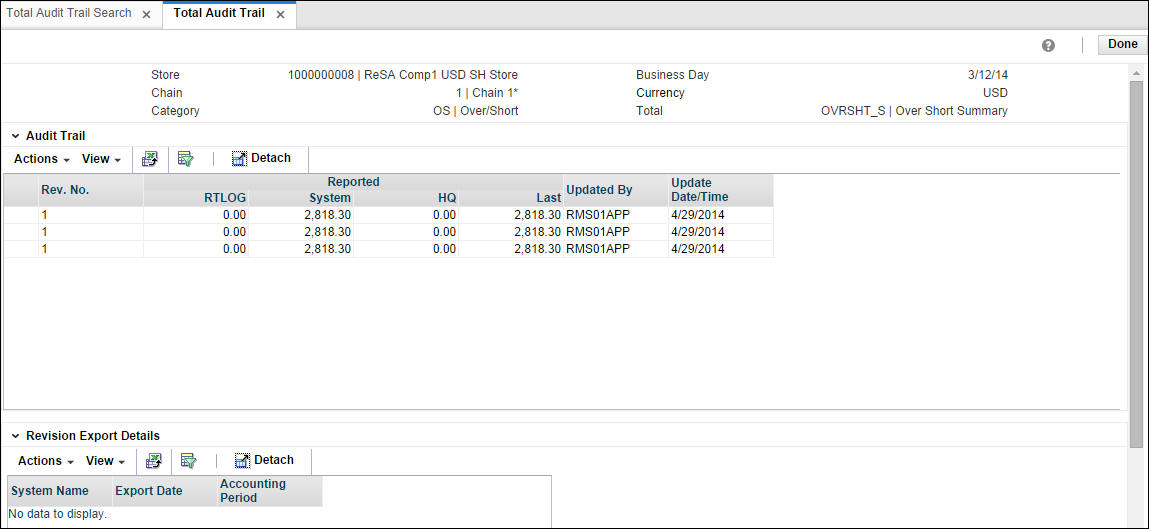Close the Total Audit Trail tab
The width and height of the screenshot is (1149, 529).
pos(280,15)
